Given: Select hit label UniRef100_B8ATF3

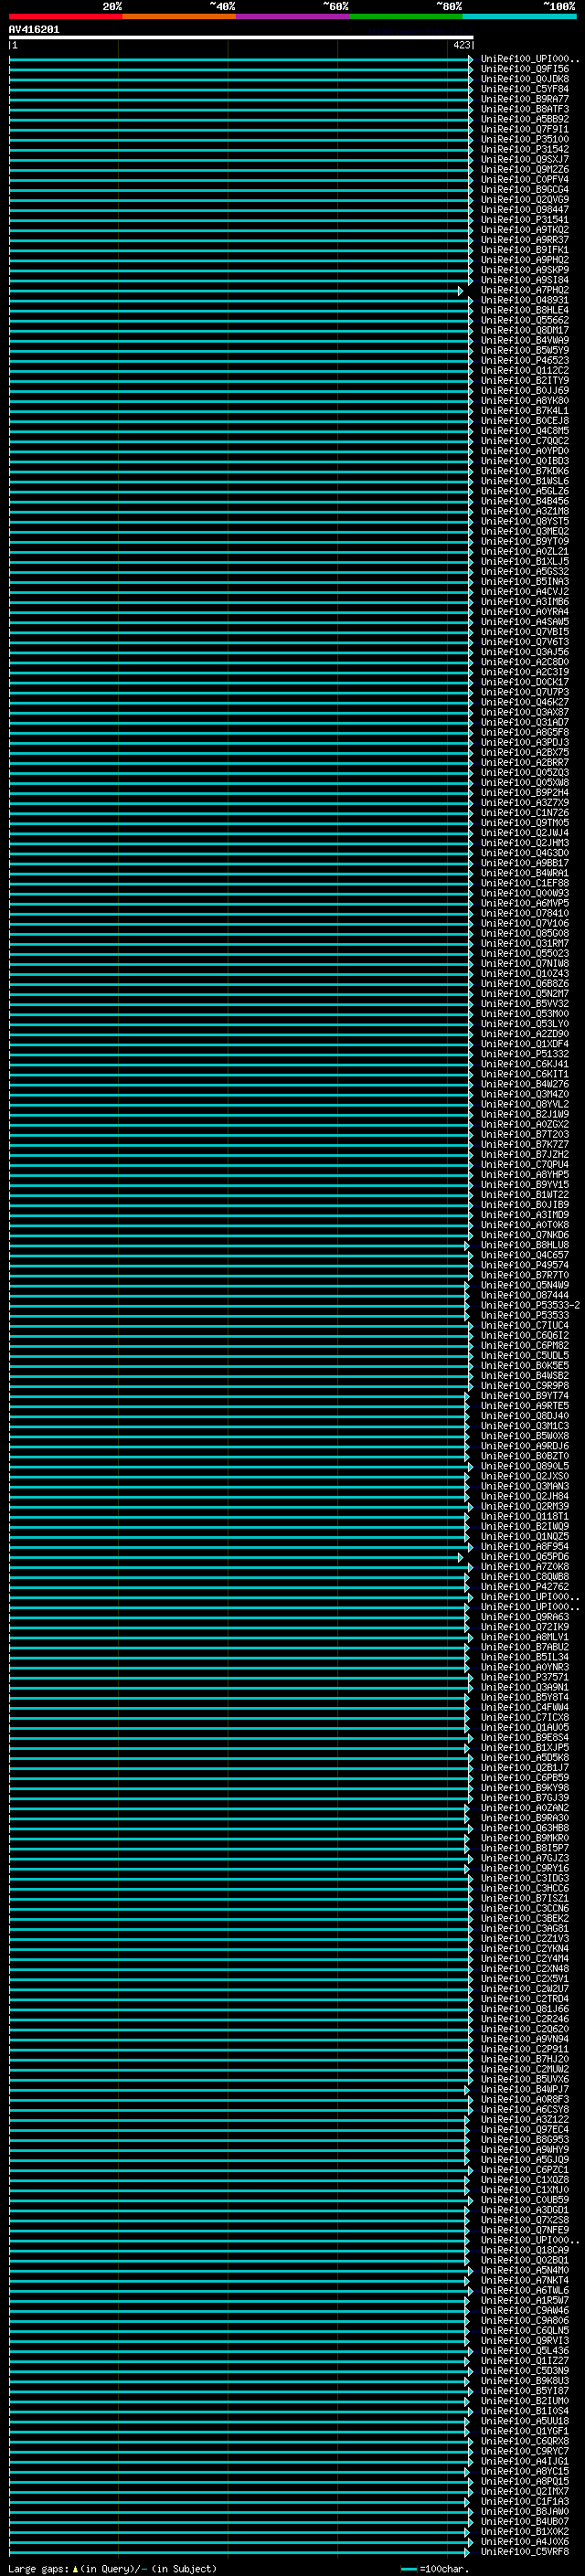Looking at the screenshot, I should 525,110.
